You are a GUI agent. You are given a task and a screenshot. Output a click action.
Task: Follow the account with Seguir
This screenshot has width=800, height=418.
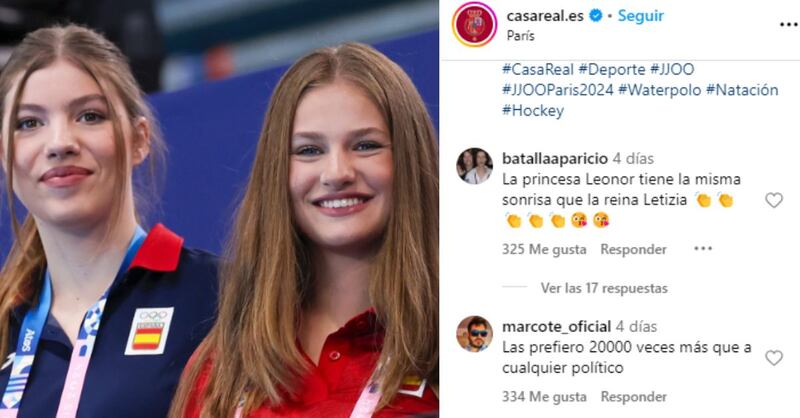pos(641,16)
